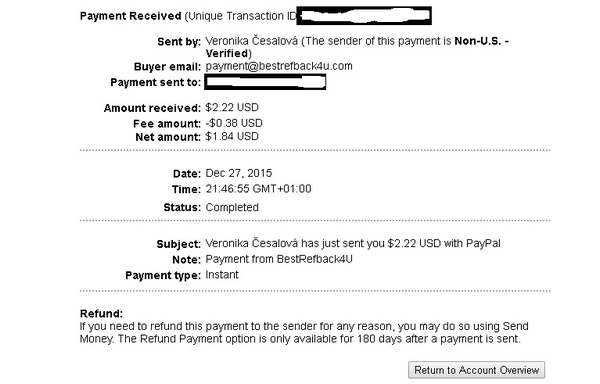Click the redacted Payment sent to field
Image resolution: width=600 pixels, height=384 pixels.
coord(265,82)
